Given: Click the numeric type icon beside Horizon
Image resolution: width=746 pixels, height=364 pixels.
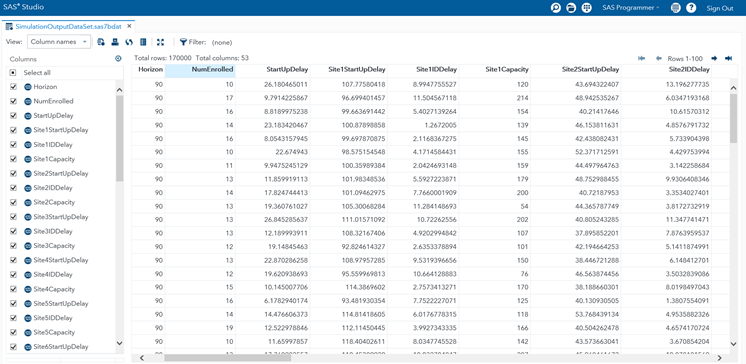Looking at the screenshot, I should pos(28,87).
